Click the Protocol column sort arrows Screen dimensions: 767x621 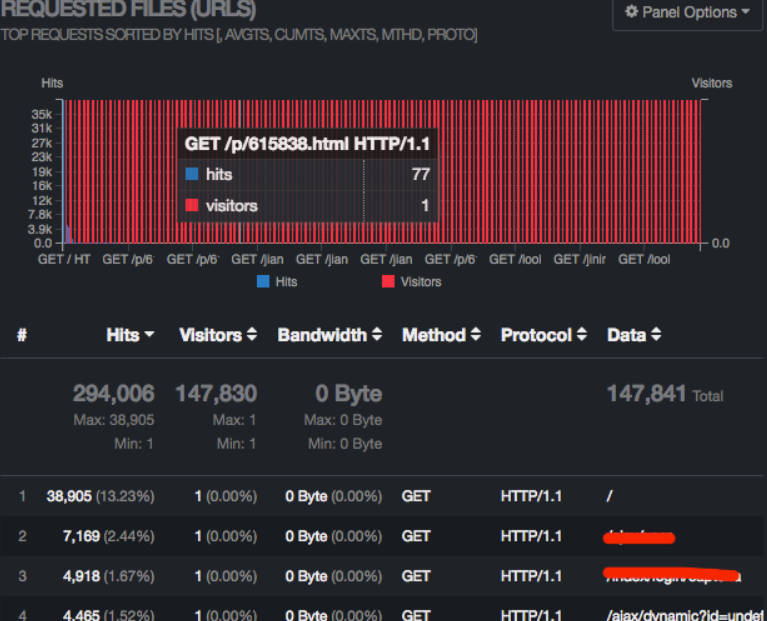click(x=581, y=336)
